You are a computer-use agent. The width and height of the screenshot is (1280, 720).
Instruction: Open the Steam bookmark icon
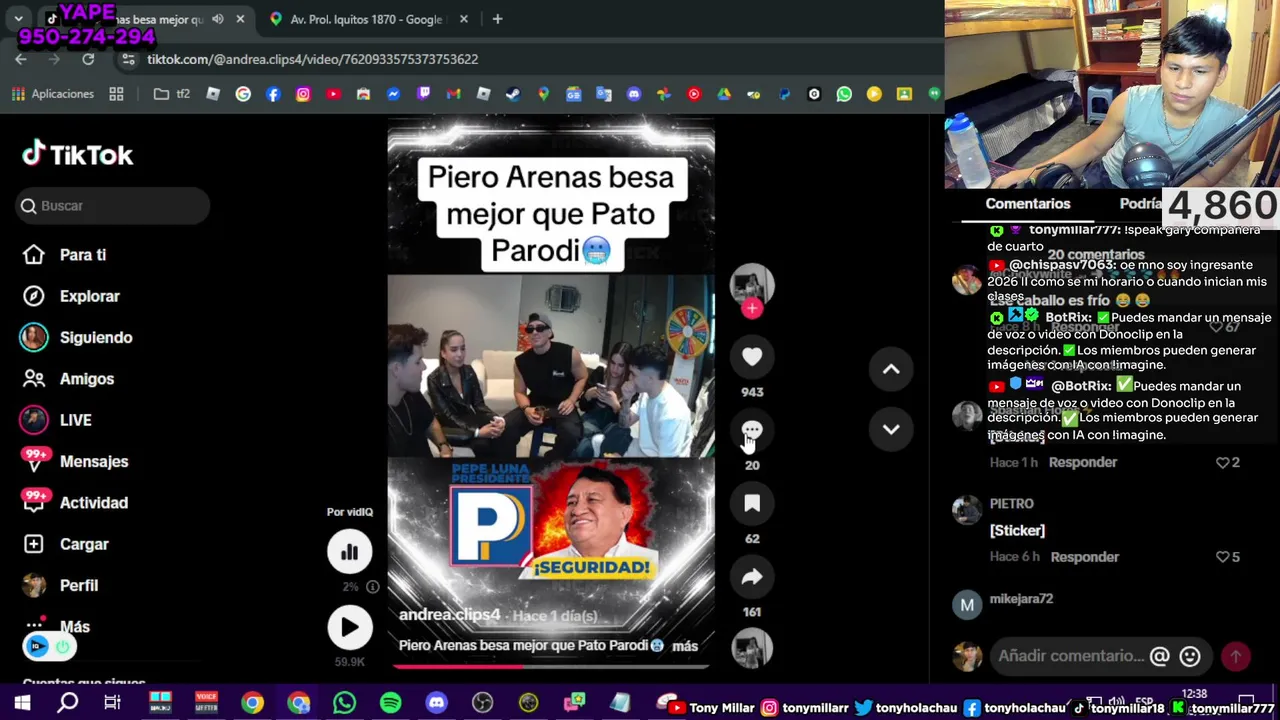[513, 94]
